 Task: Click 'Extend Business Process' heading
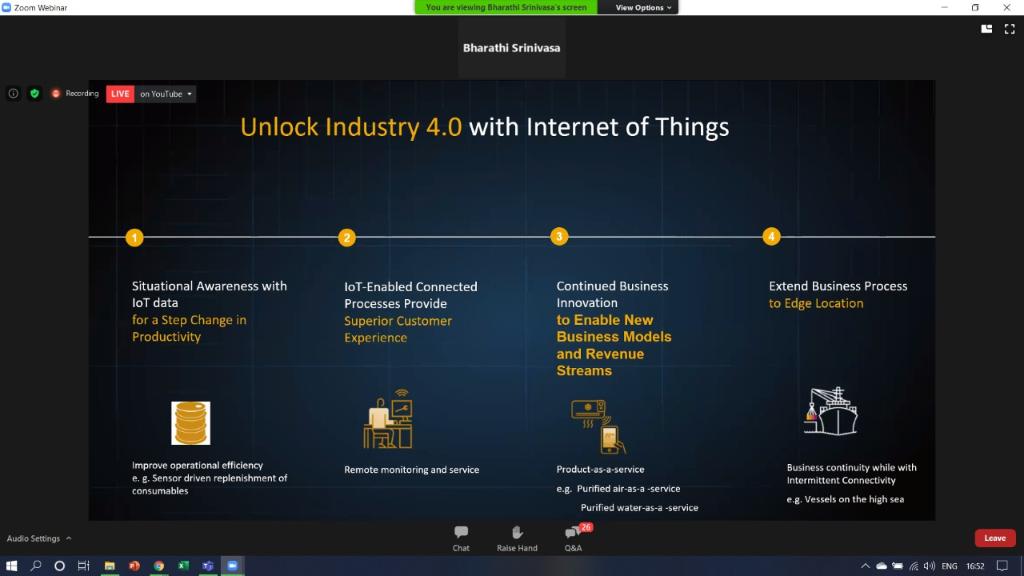[x=838, y=286]
